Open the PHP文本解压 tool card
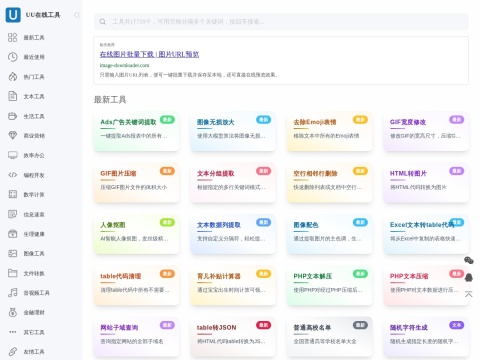This screenshot has width=480, height=360. 329,285
